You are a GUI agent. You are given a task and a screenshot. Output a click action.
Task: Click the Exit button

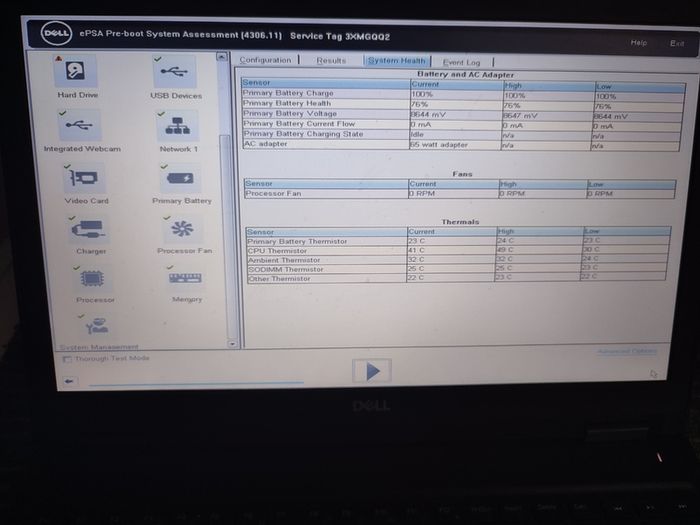point(677,43)
